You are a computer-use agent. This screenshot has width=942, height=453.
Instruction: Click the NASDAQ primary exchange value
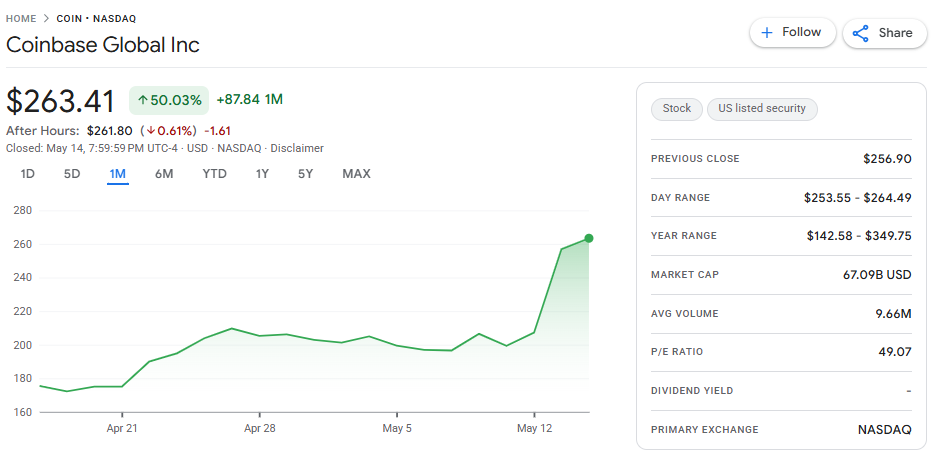point(884,430)
